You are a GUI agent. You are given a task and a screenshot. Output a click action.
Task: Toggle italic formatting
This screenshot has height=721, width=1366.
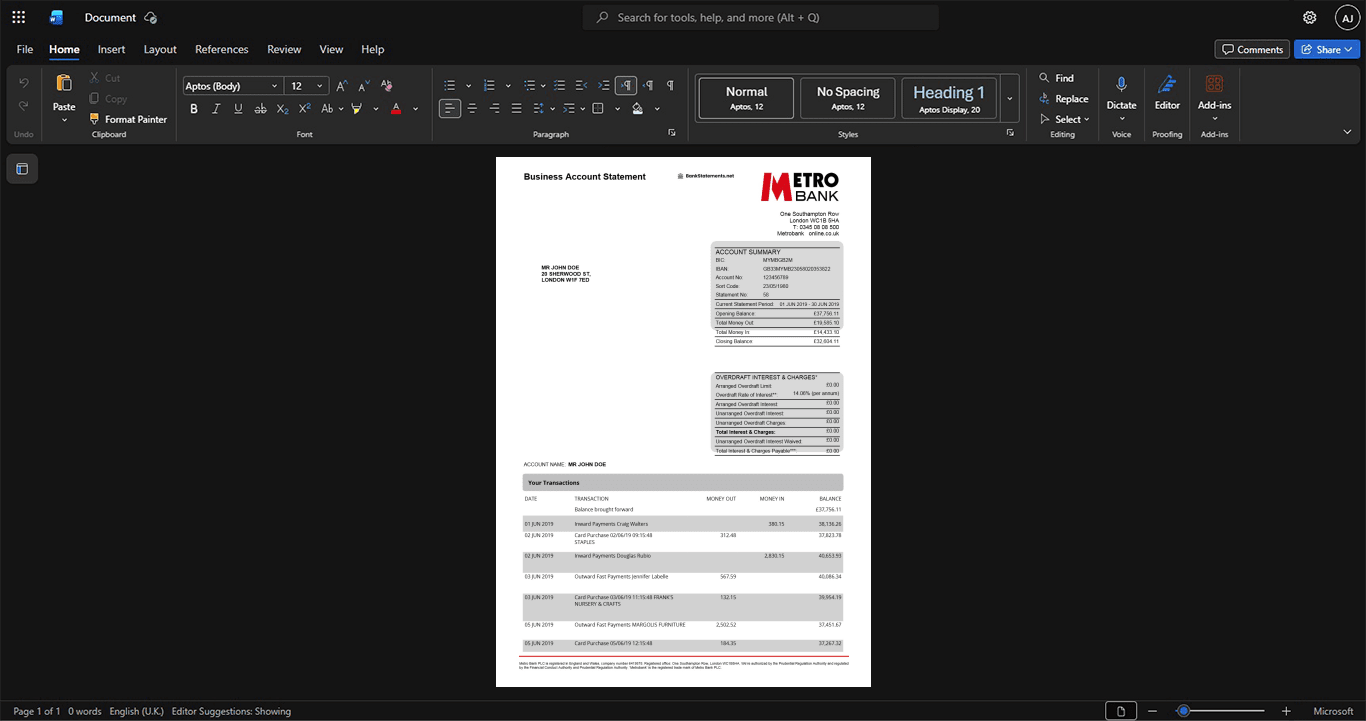pos(216,108)
